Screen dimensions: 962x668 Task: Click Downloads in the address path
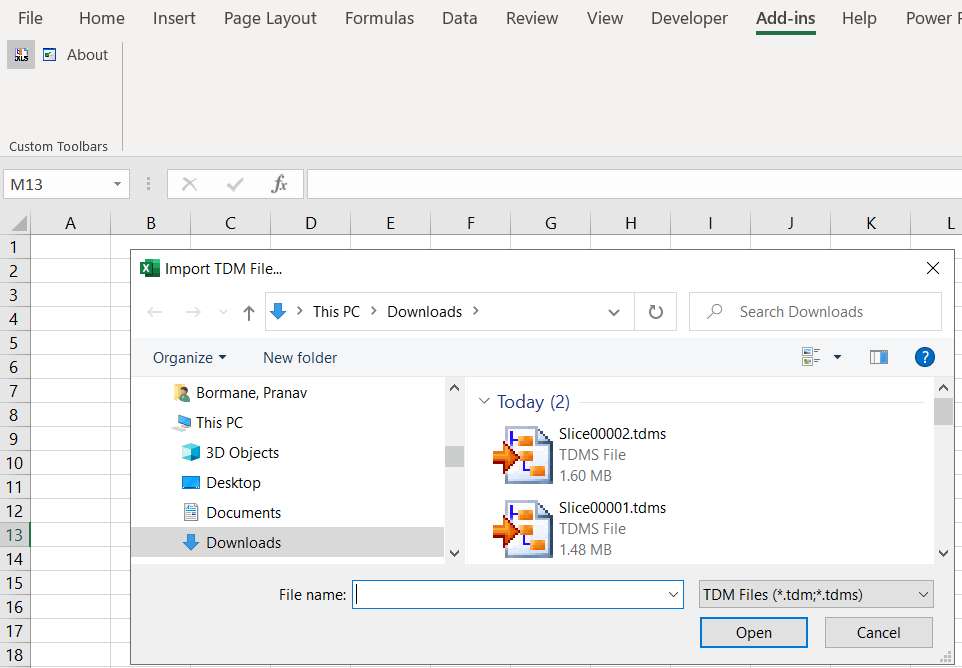click(425, 312)
